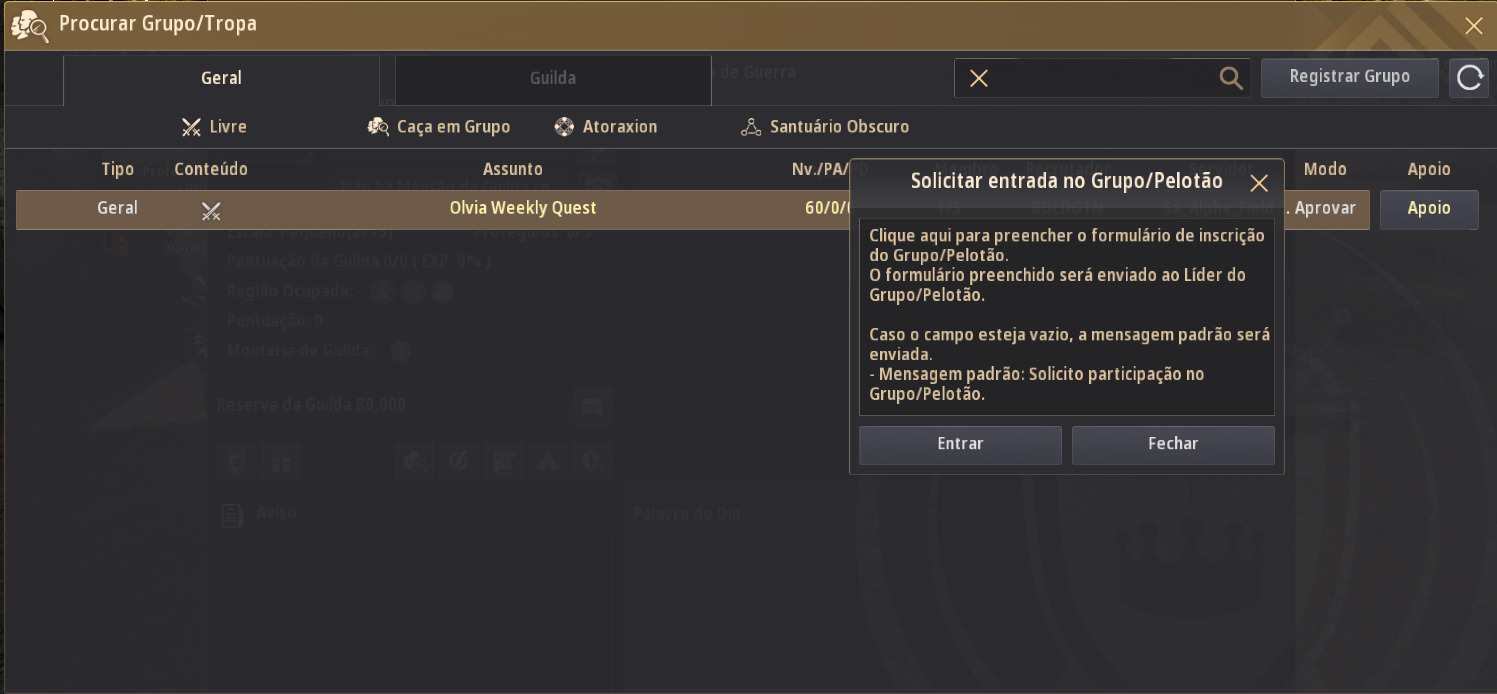
Task: Click the Assunto column header
Action: [512, 169]
